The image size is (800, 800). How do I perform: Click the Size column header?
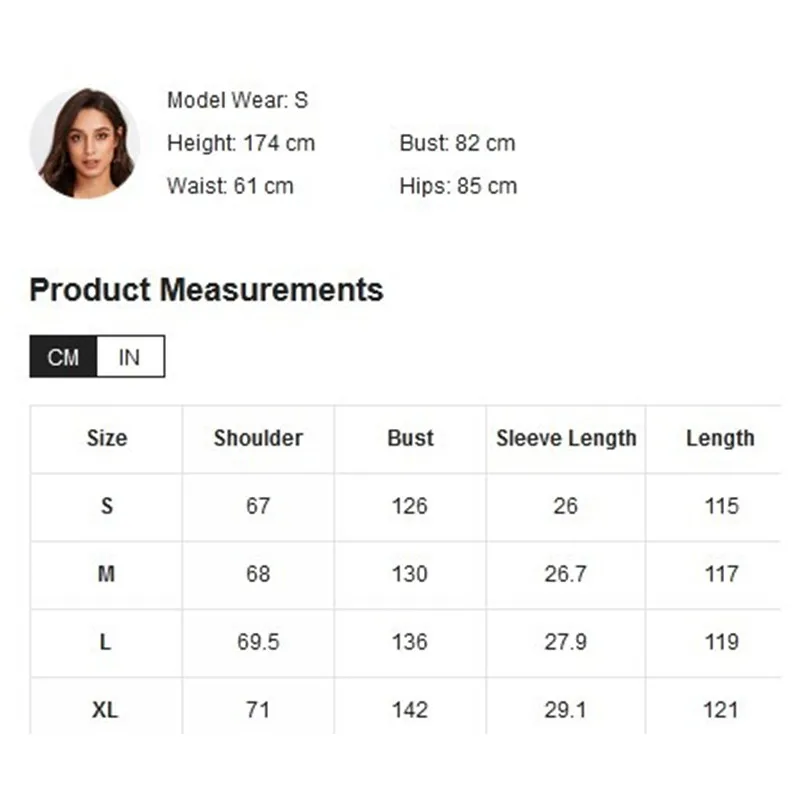click(x=107, y=438)
